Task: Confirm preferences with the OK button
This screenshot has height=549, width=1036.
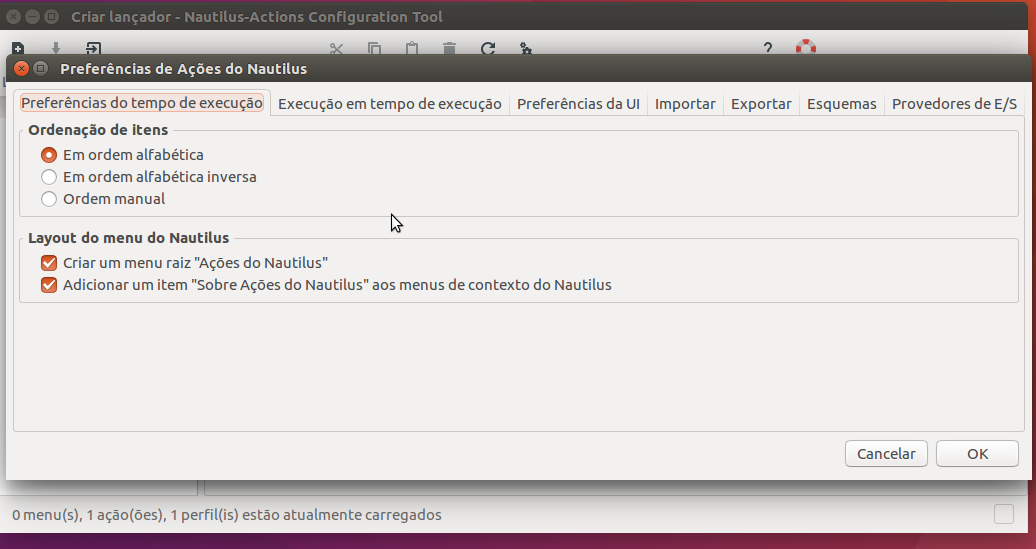Action: (977, 454)
